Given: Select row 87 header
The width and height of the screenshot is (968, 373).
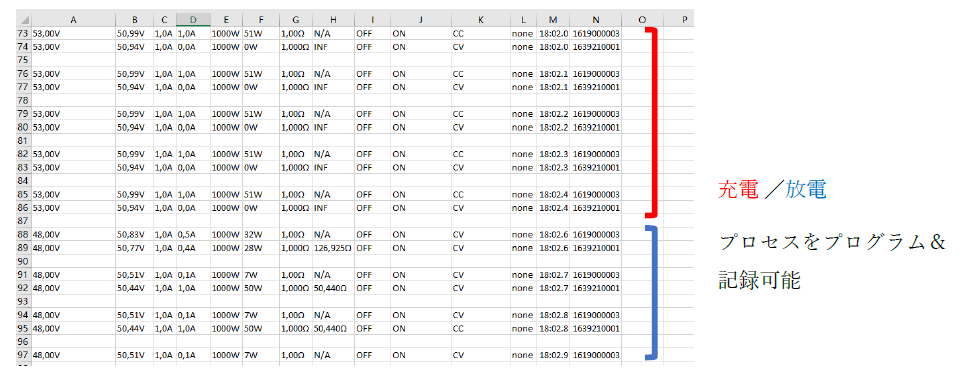Looking at the screenshot, I should point(23,220).
